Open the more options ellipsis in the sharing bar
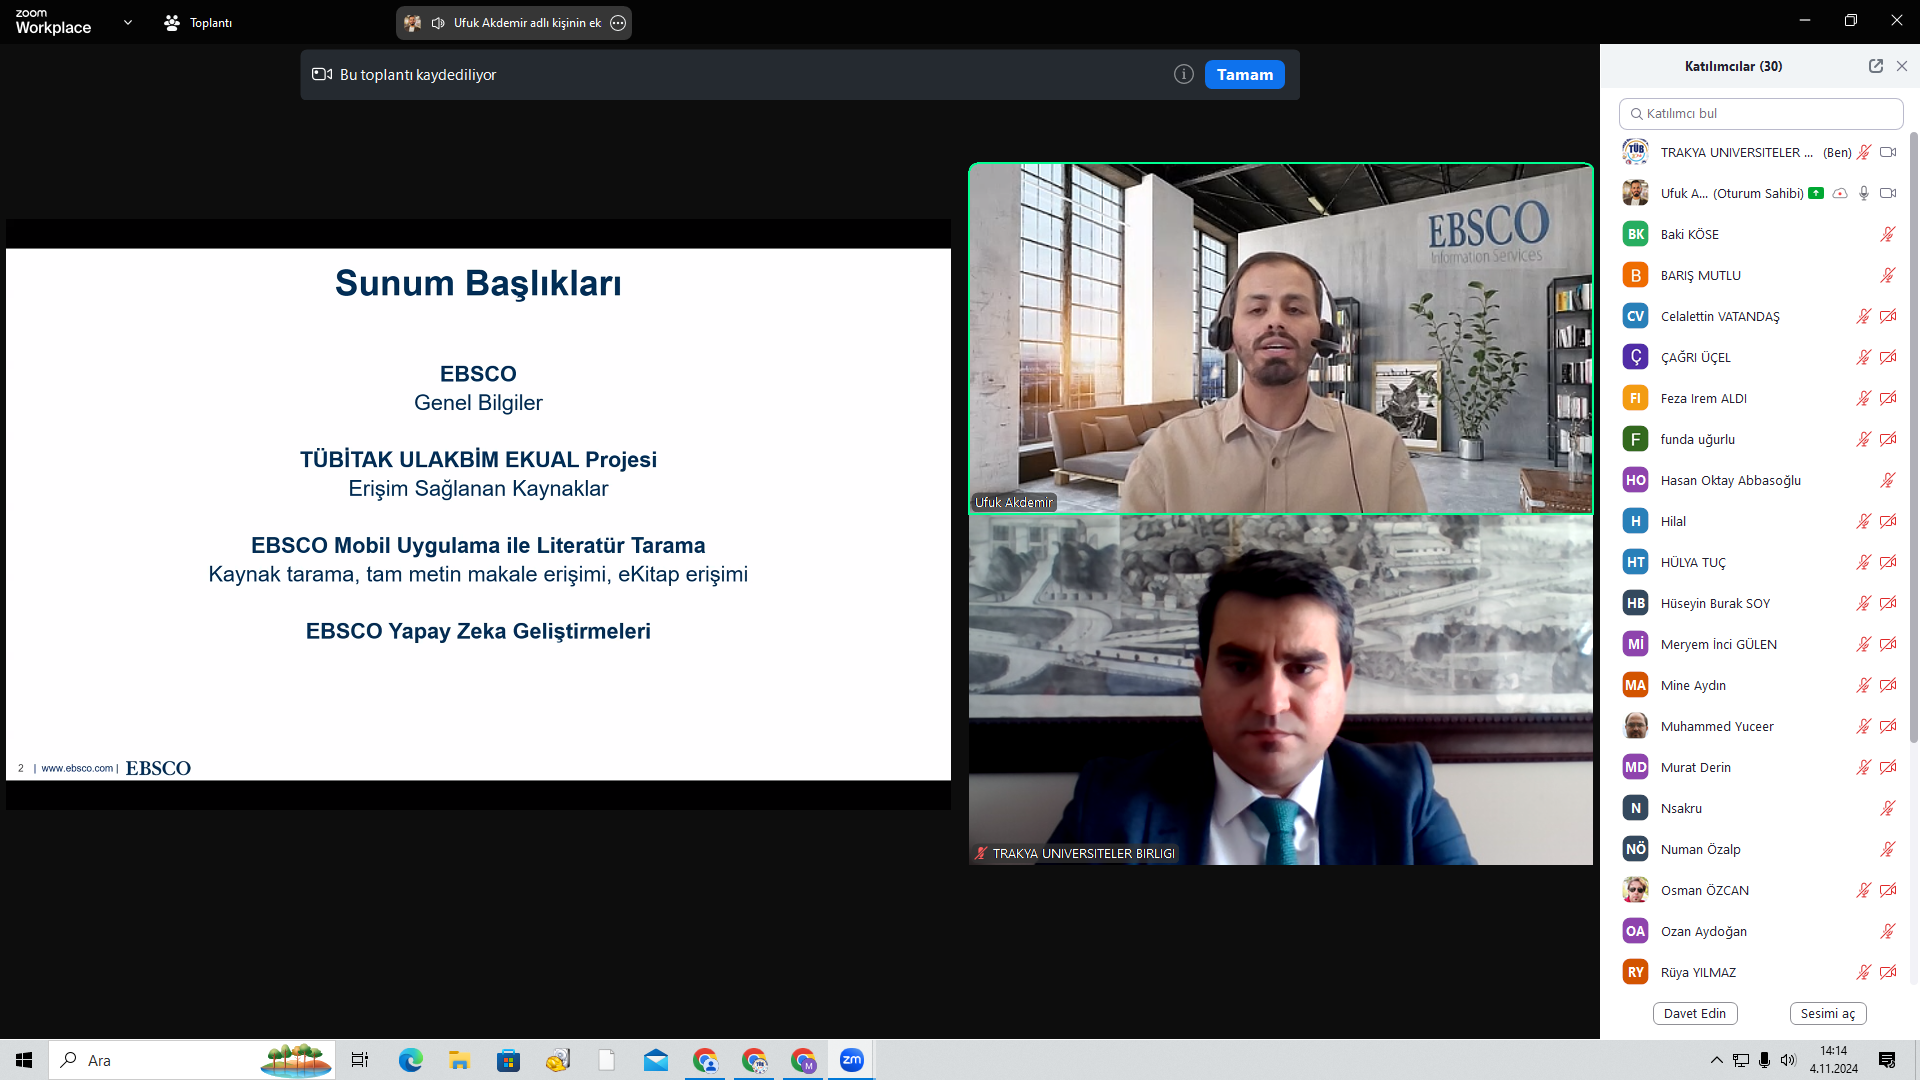 [618, 23]
